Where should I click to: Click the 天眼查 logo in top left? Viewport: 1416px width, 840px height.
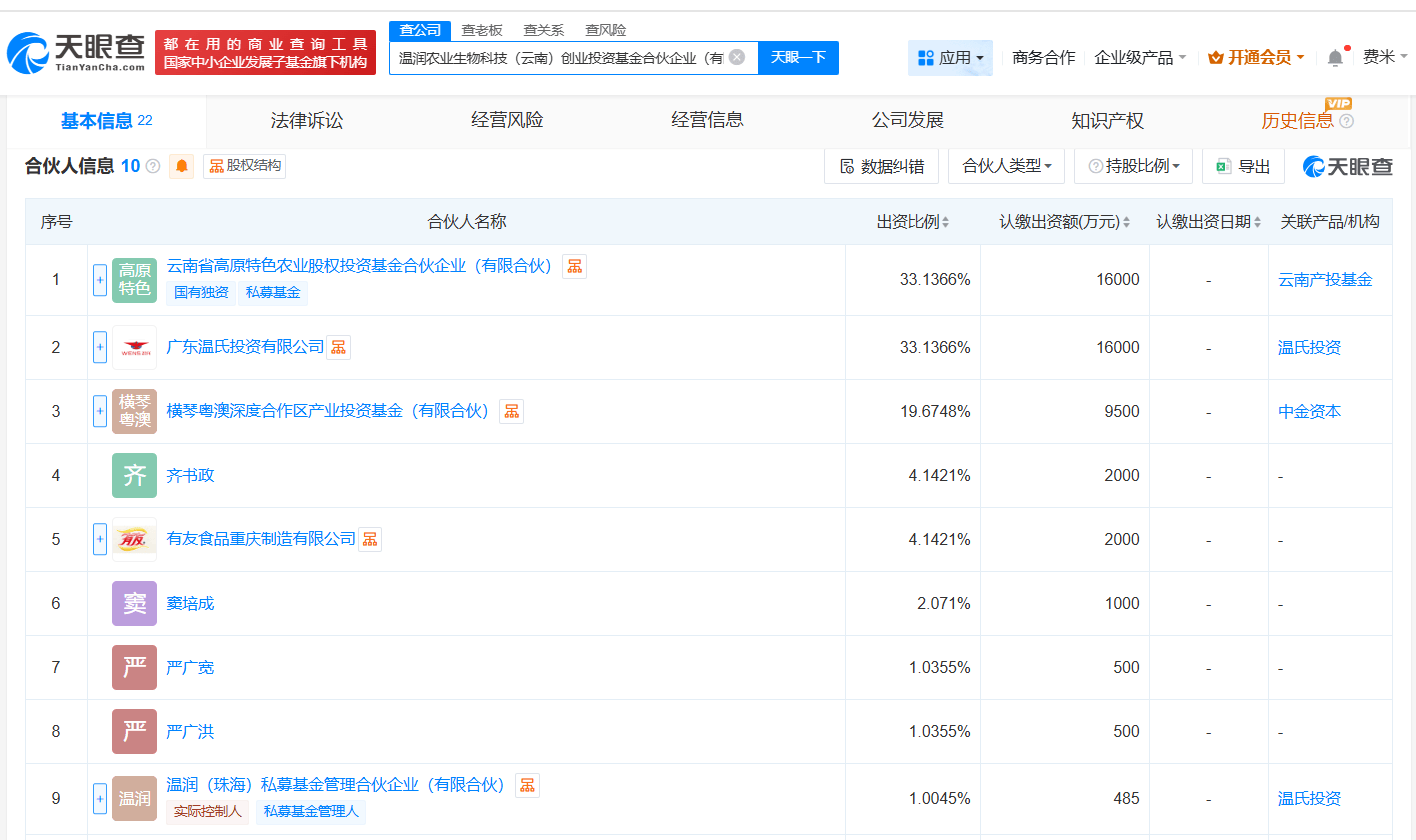tap(75, 53)
